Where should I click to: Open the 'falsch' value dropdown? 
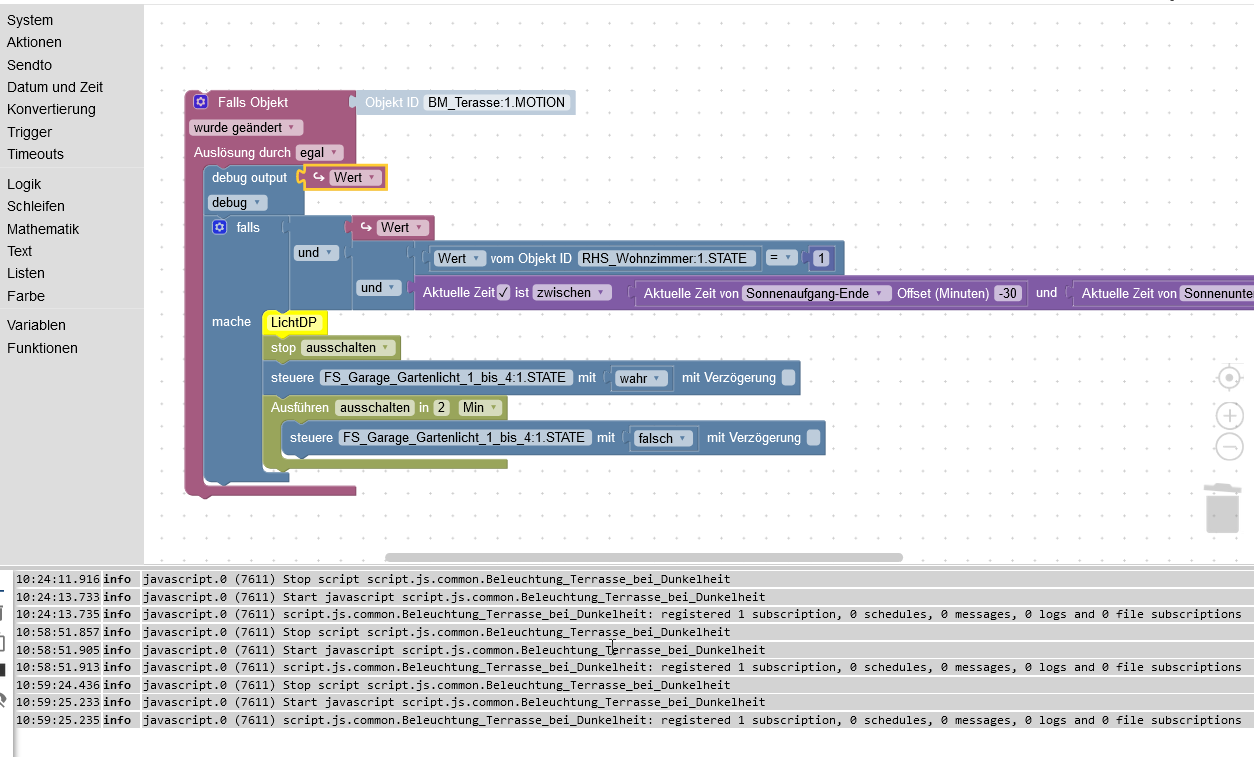(663, 438)
